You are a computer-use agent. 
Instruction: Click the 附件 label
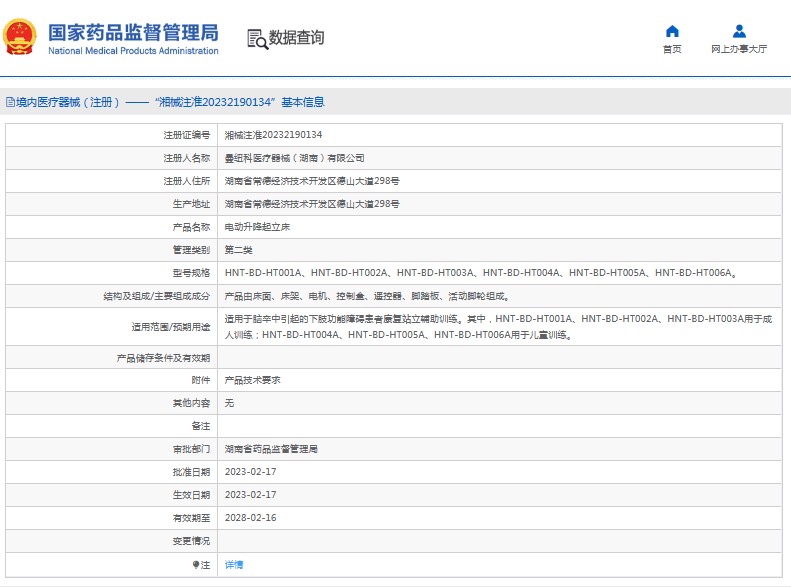[x=200, y=380]
